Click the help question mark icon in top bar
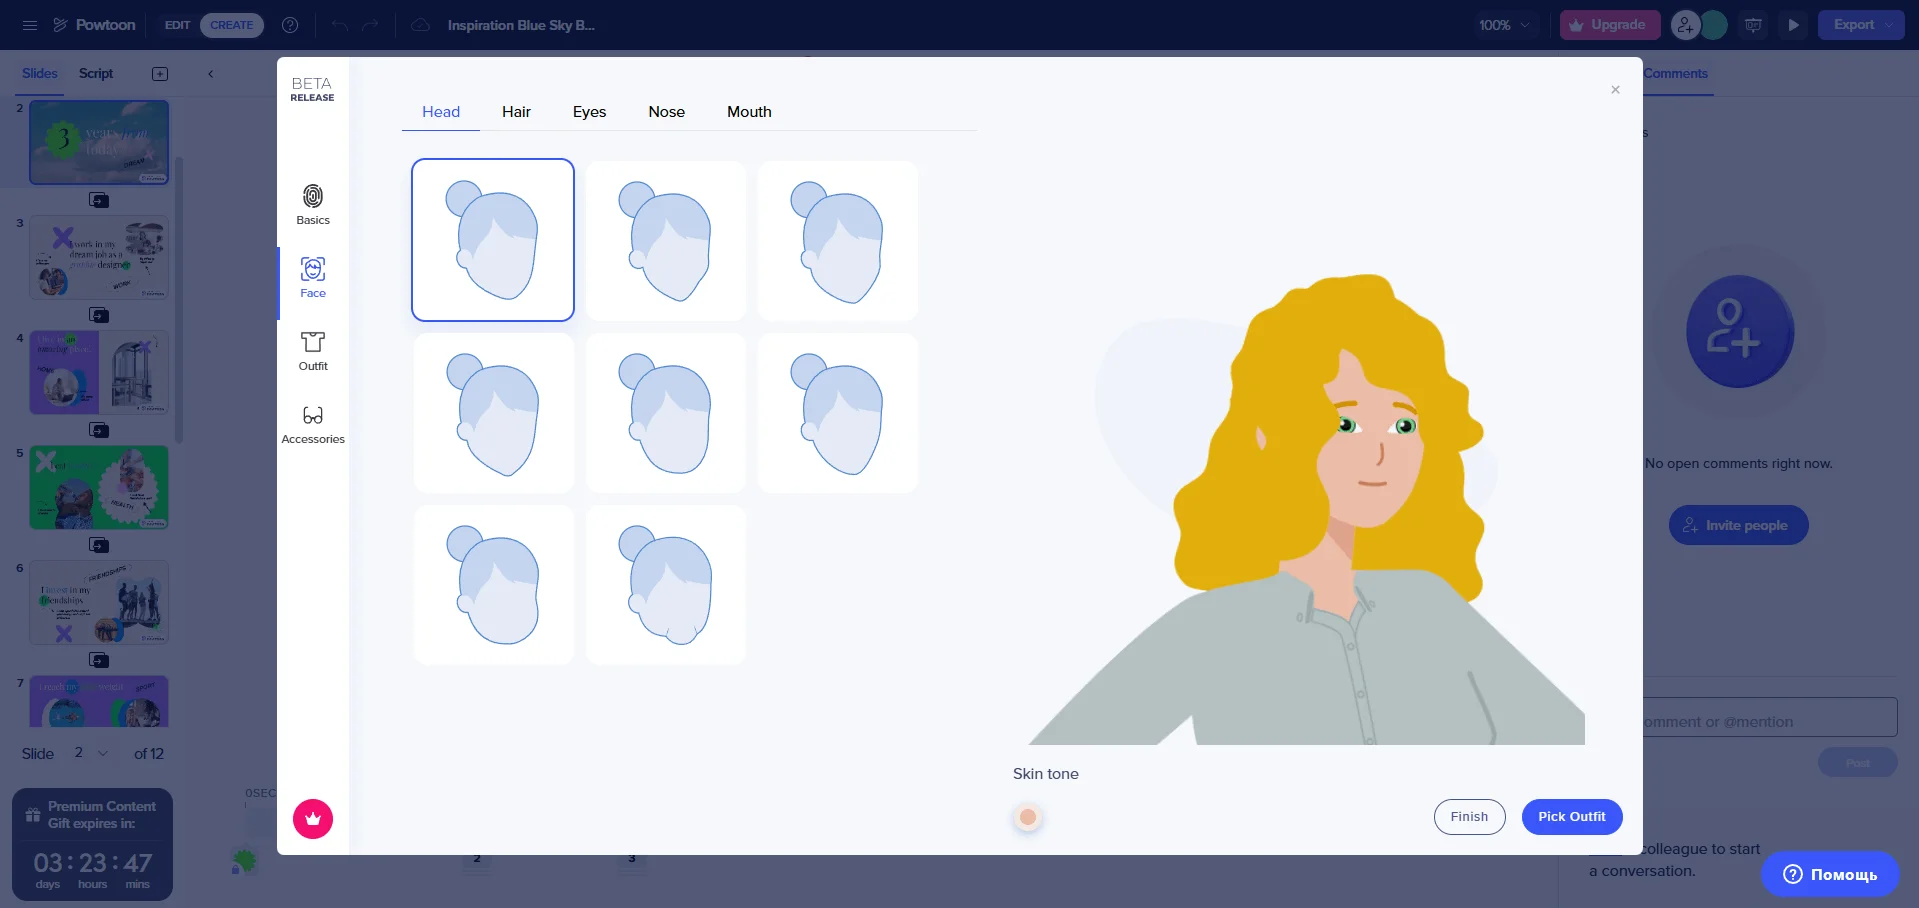This screenshot has height=908, width=1919. pyautogui.click(x=290, y=25)
